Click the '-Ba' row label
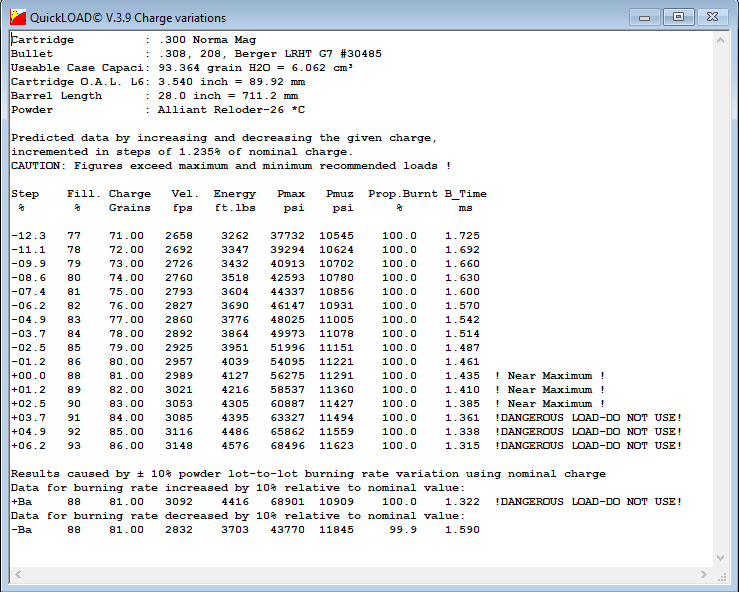 (21, 530)
